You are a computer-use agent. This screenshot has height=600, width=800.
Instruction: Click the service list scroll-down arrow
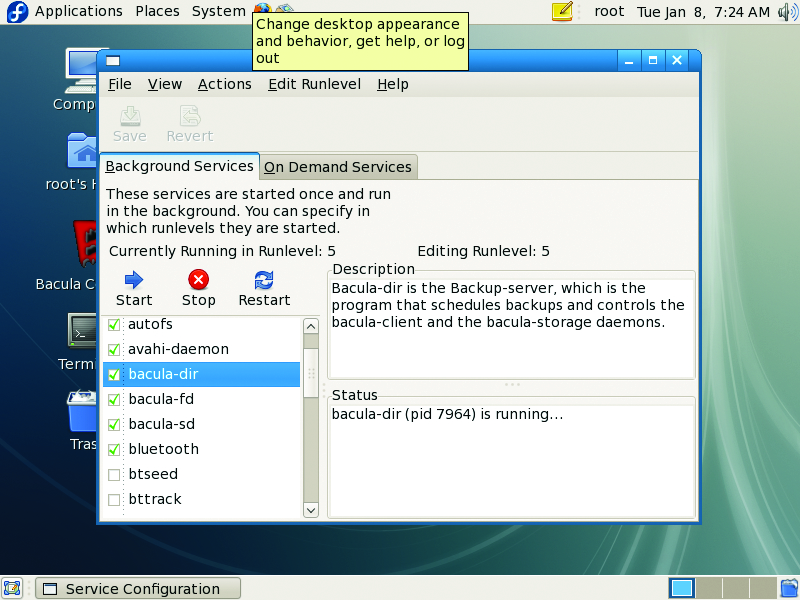point(310,510)
